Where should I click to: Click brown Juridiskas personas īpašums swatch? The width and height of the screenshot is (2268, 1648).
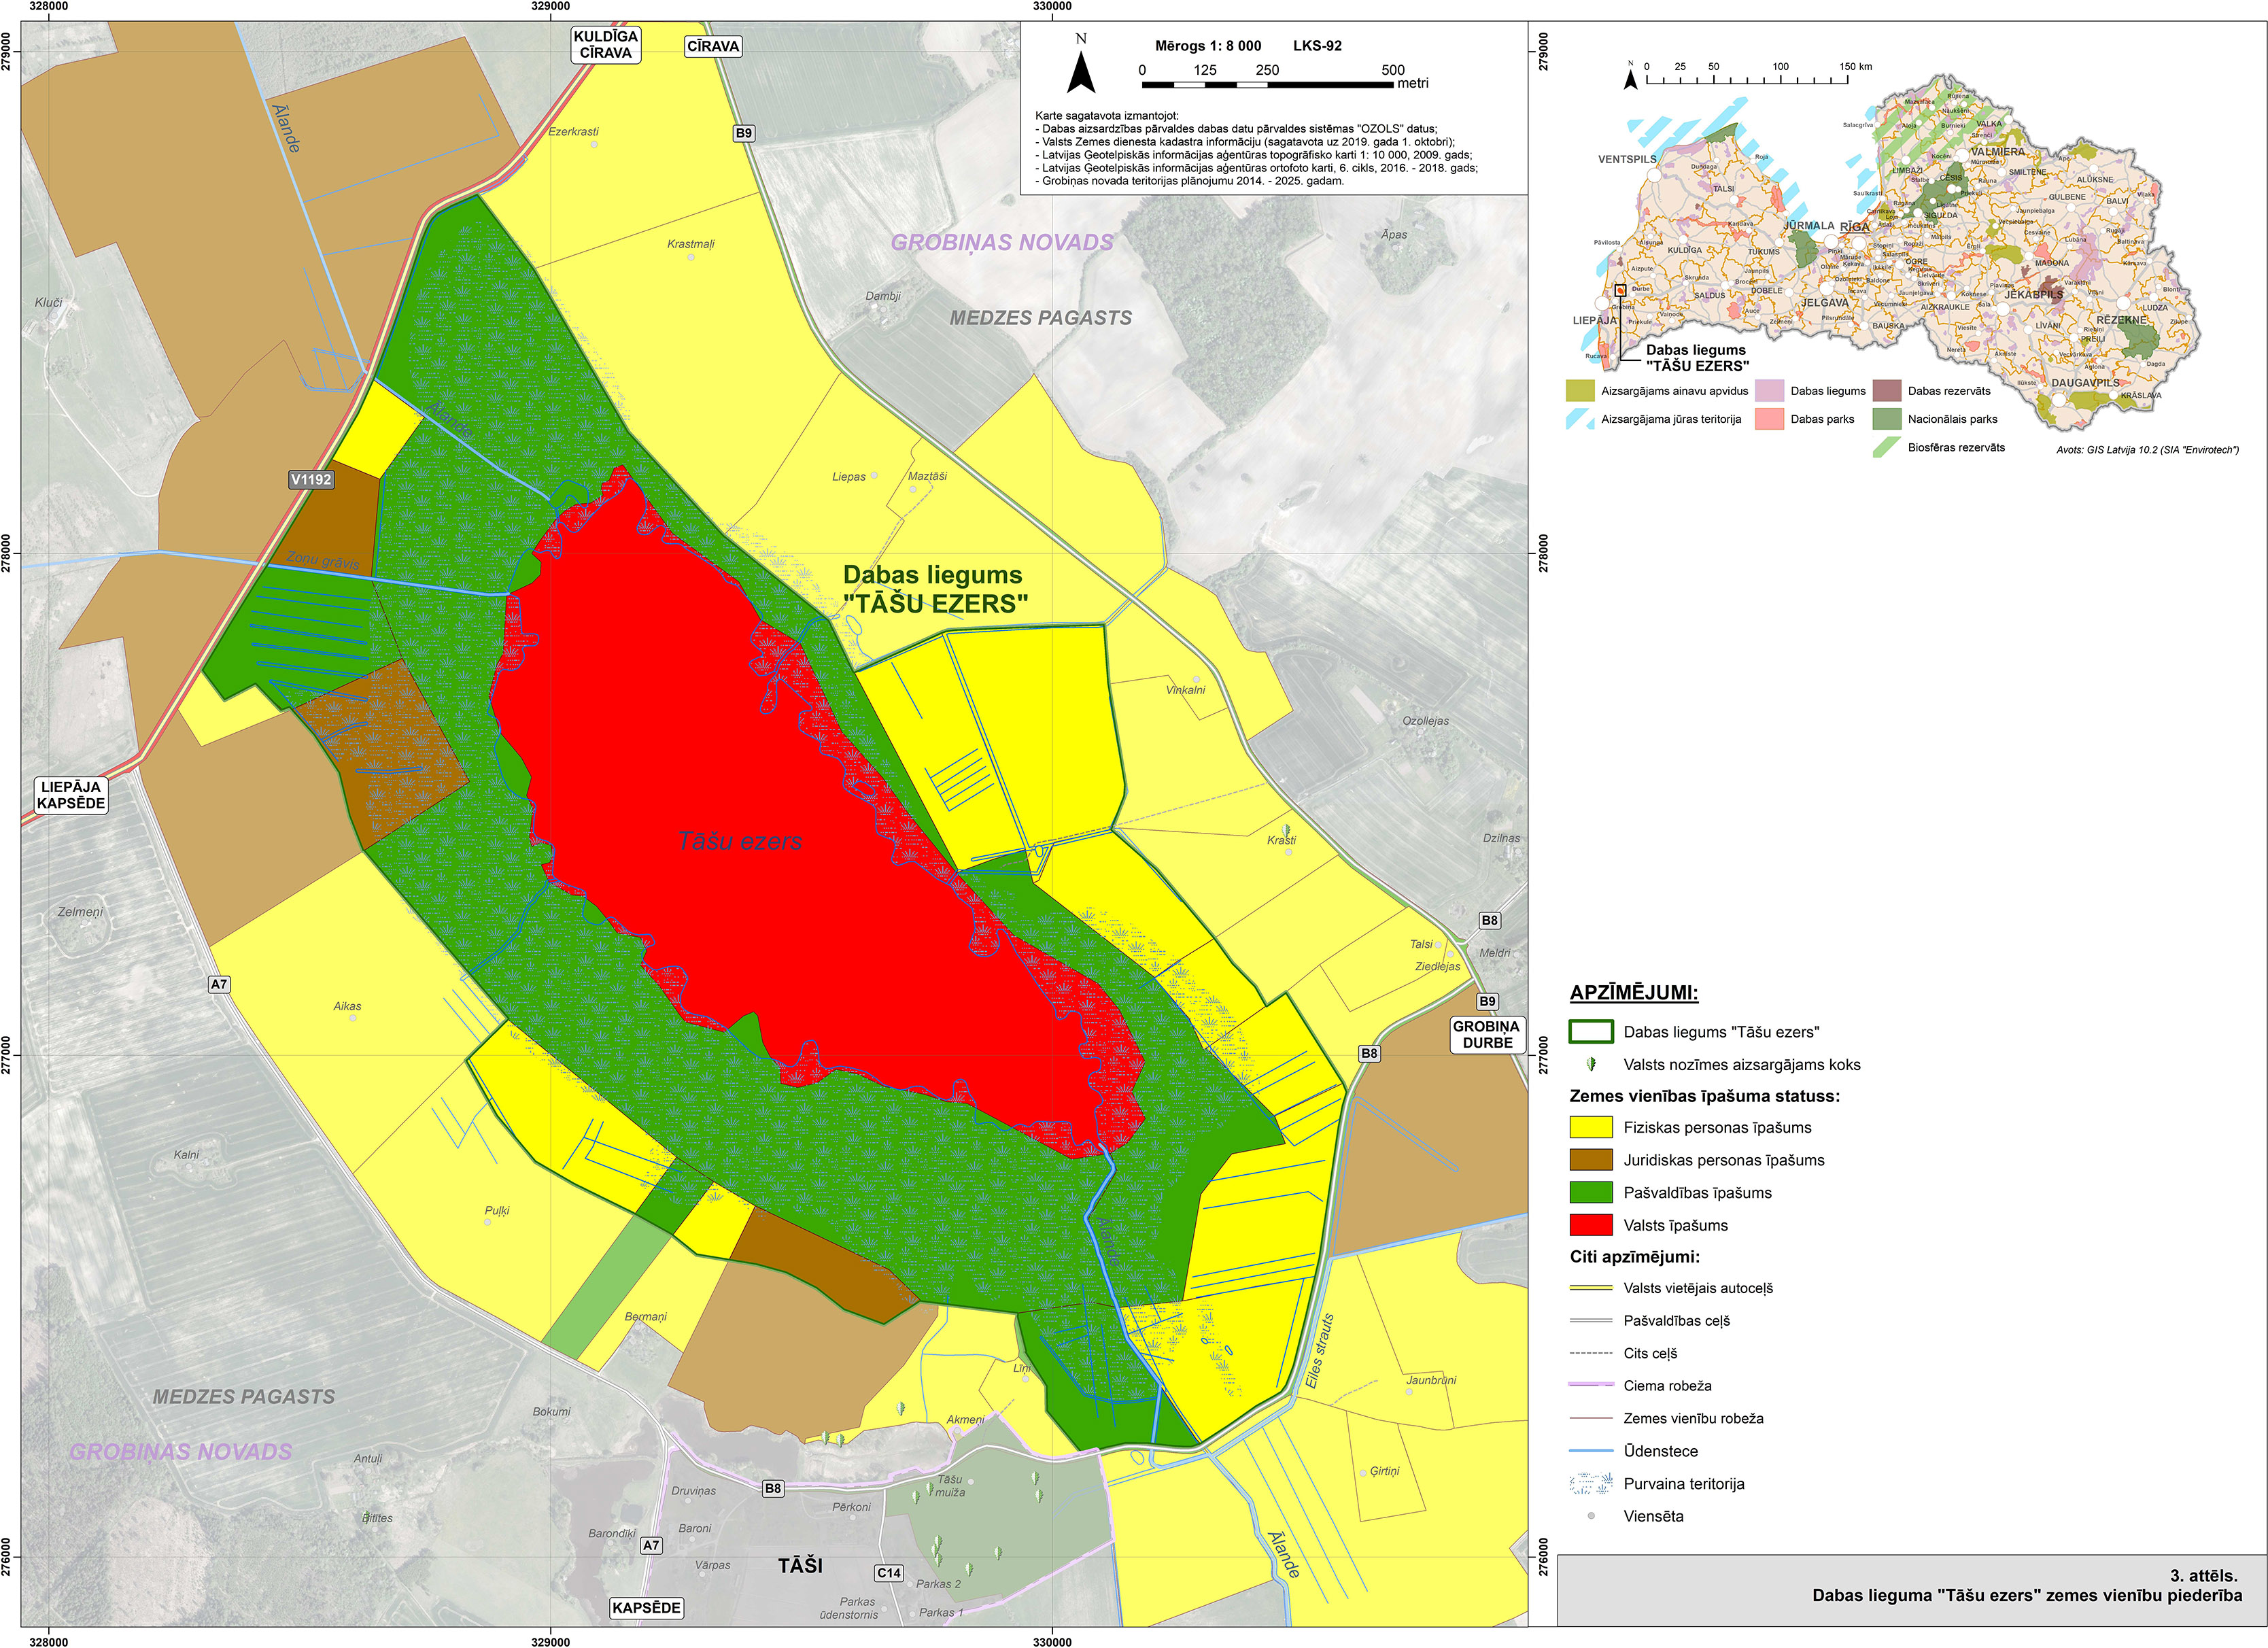1591,1160
